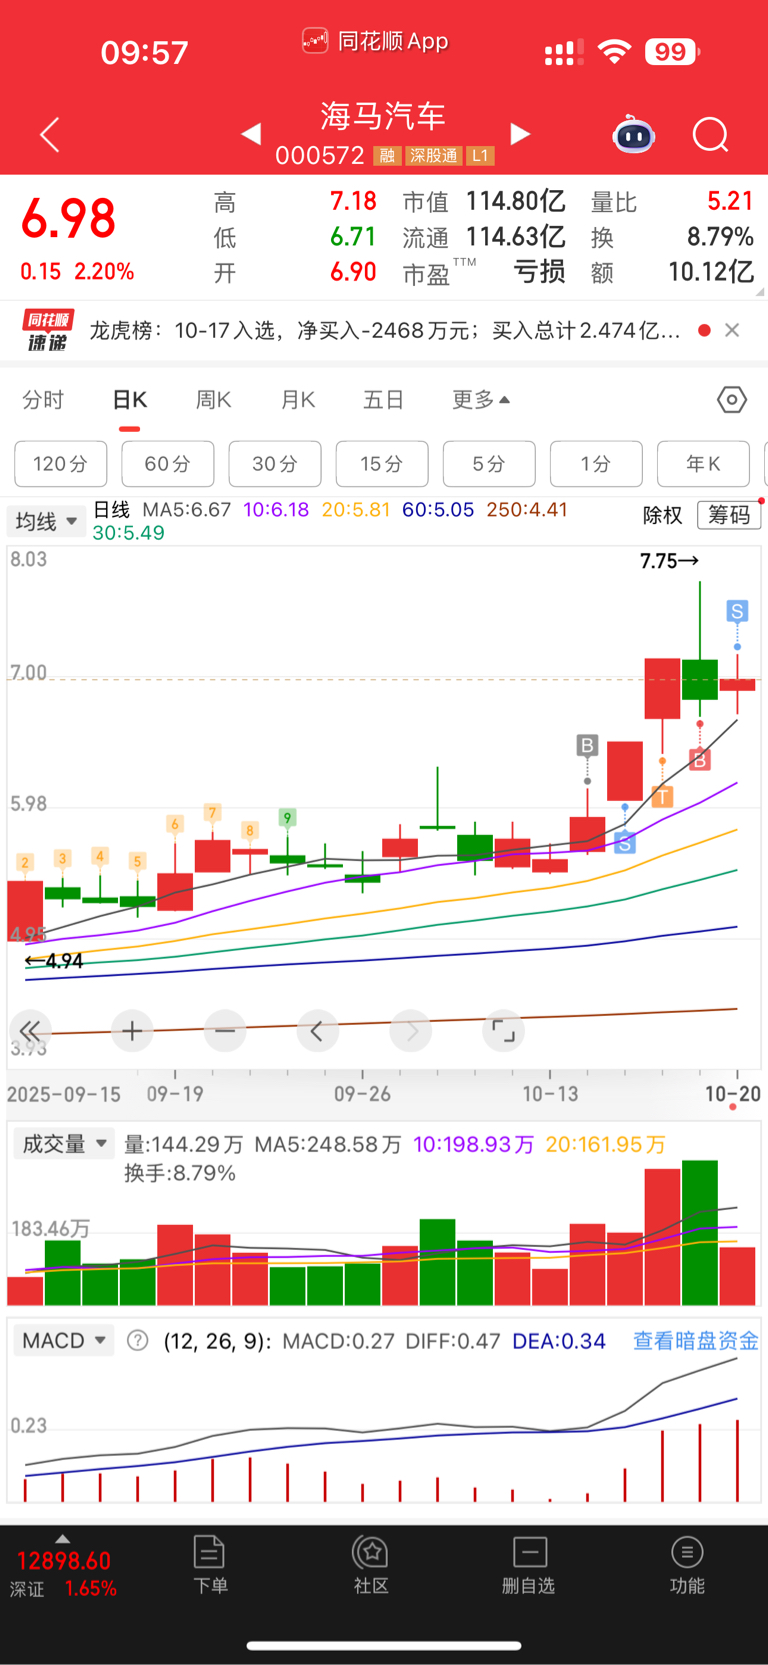This screenshot has height=1665, width=768.
Task: Open the 筹码 chip distribution button
Action: click(x=729, y=515)
